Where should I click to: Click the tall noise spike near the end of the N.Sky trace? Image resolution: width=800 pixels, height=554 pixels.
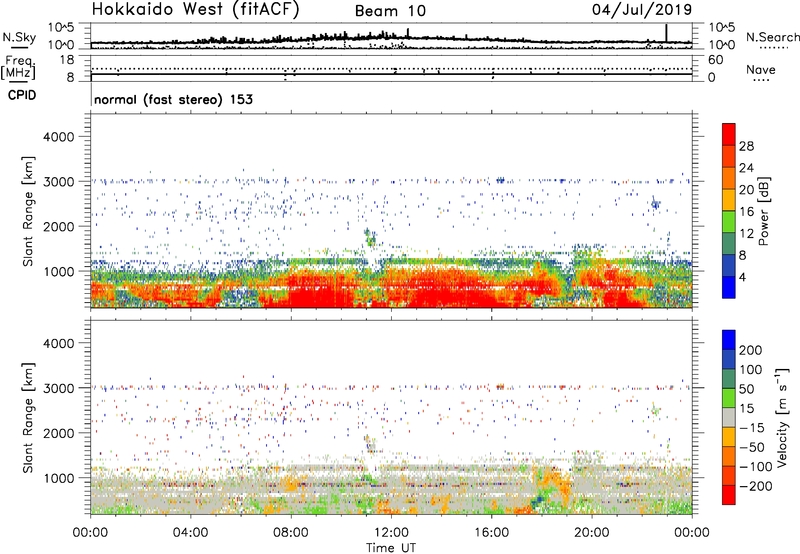pos(666,33)
